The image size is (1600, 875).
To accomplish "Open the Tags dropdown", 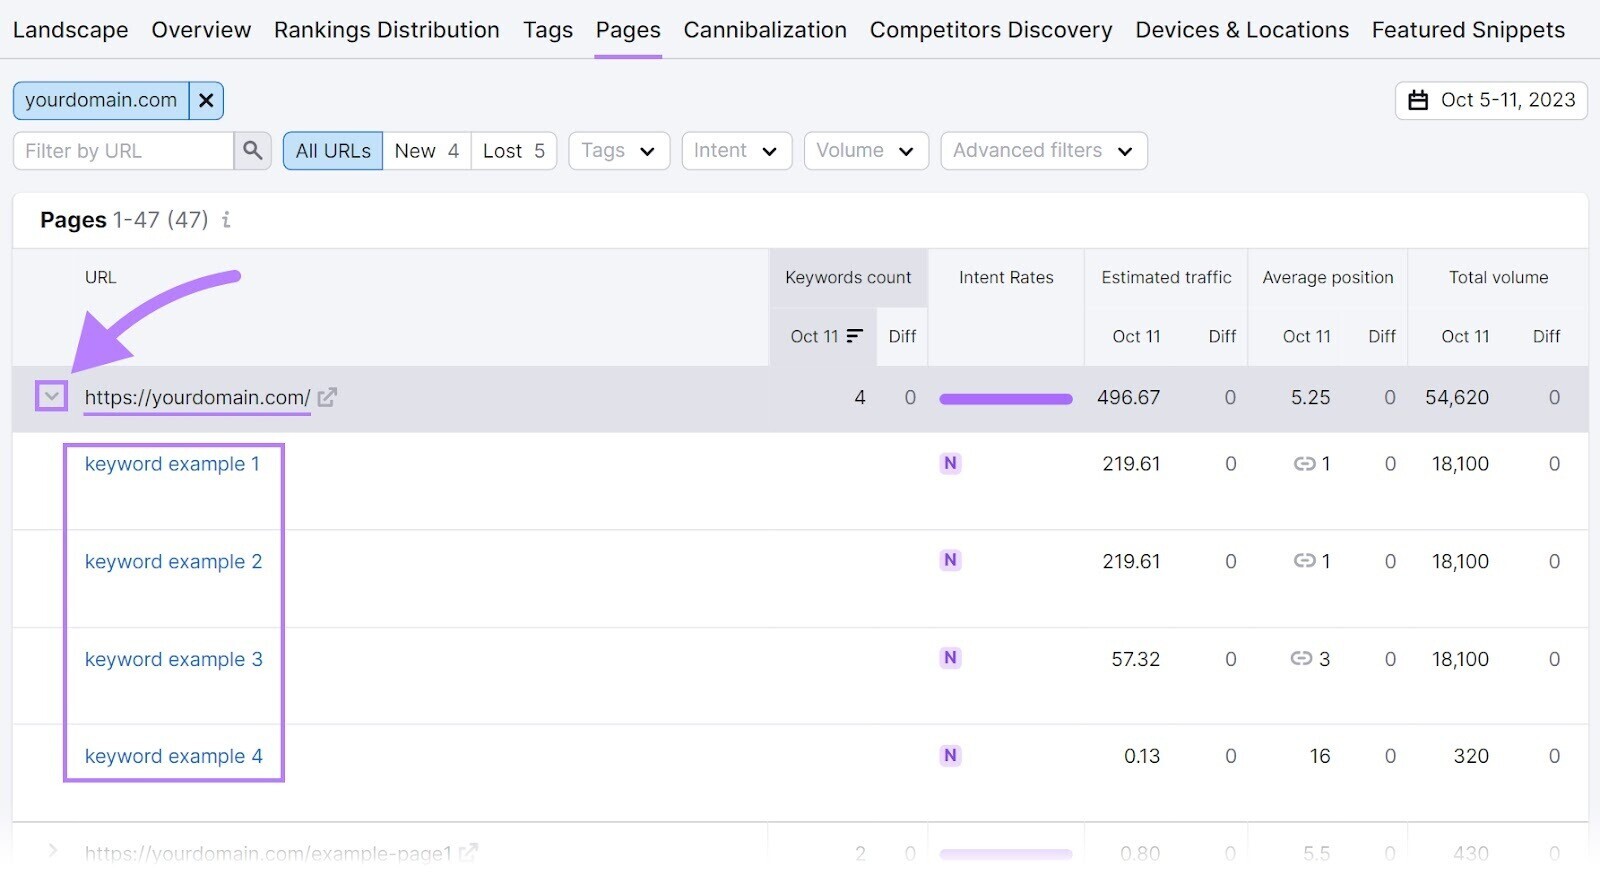I will tap(618, 151).
